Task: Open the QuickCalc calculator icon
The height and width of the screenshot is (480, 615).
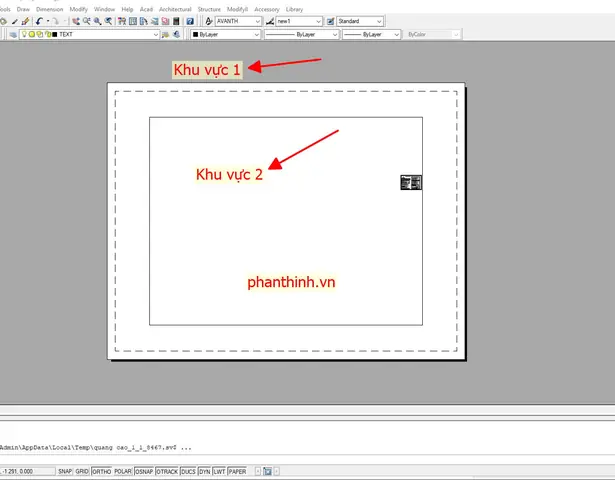Action: (x=176, y=21)
